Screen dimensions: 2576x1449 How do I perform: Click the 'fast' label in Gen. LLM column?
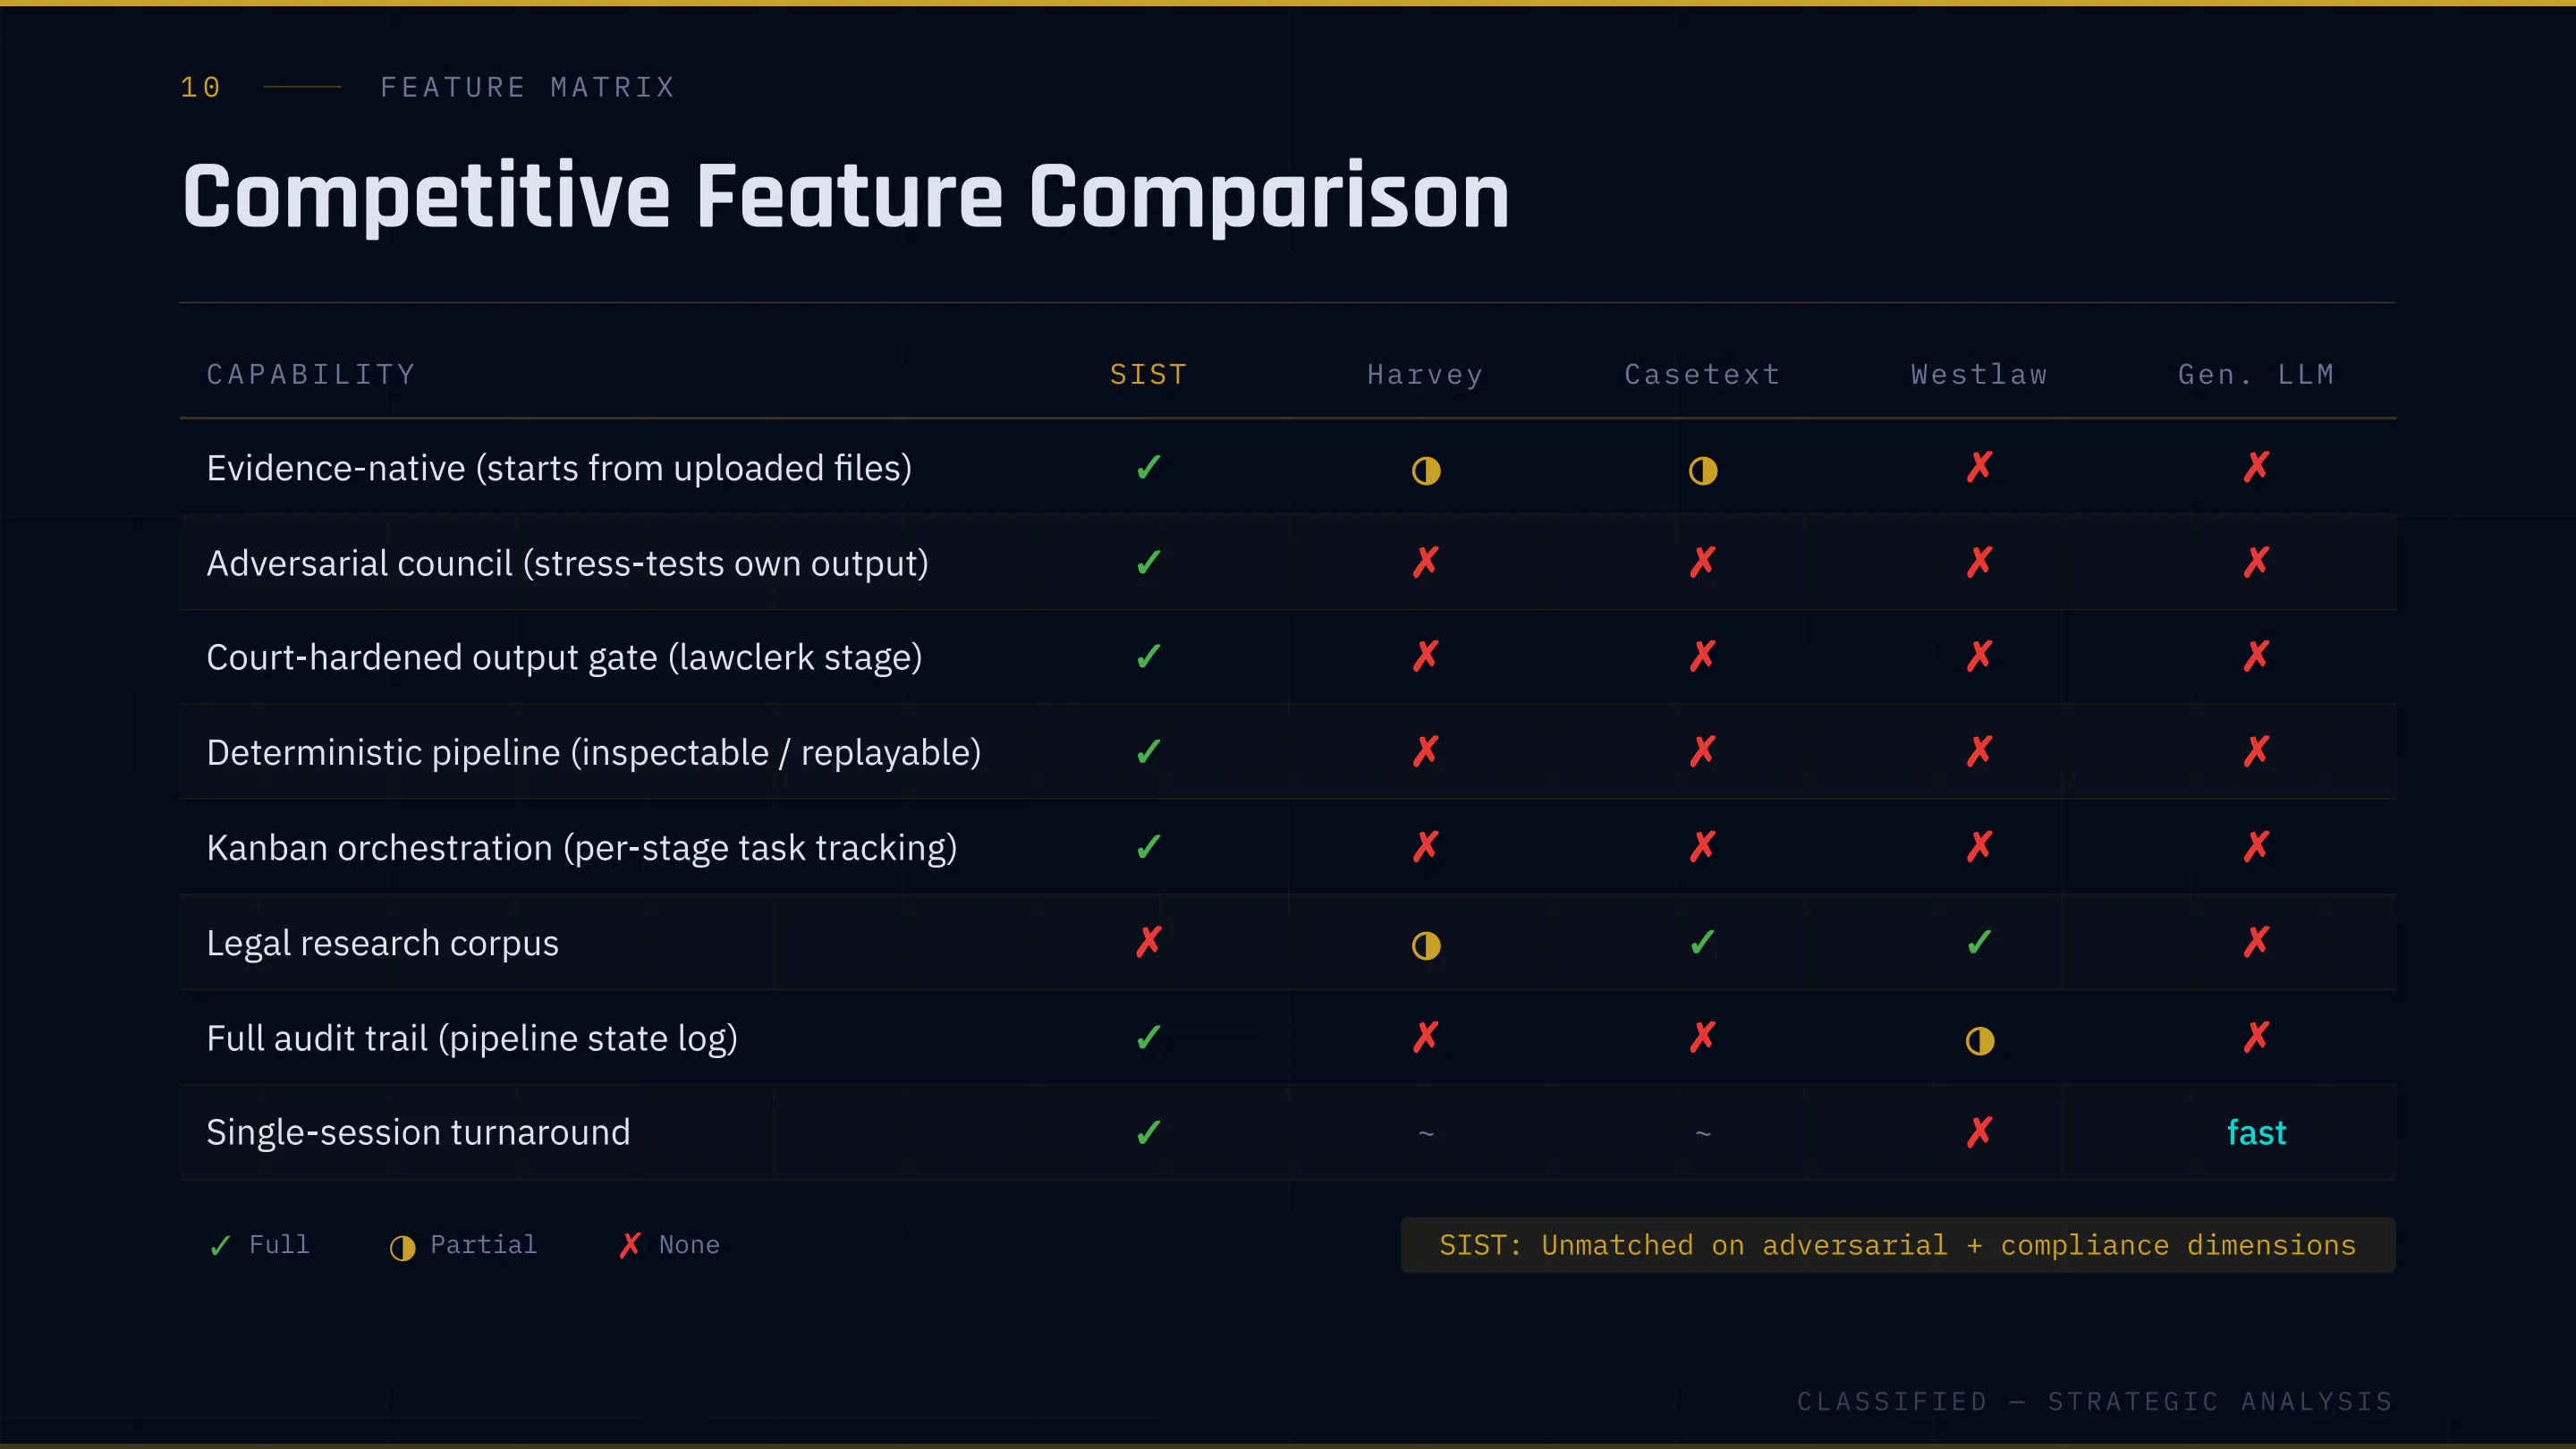click(2256, 1132)
